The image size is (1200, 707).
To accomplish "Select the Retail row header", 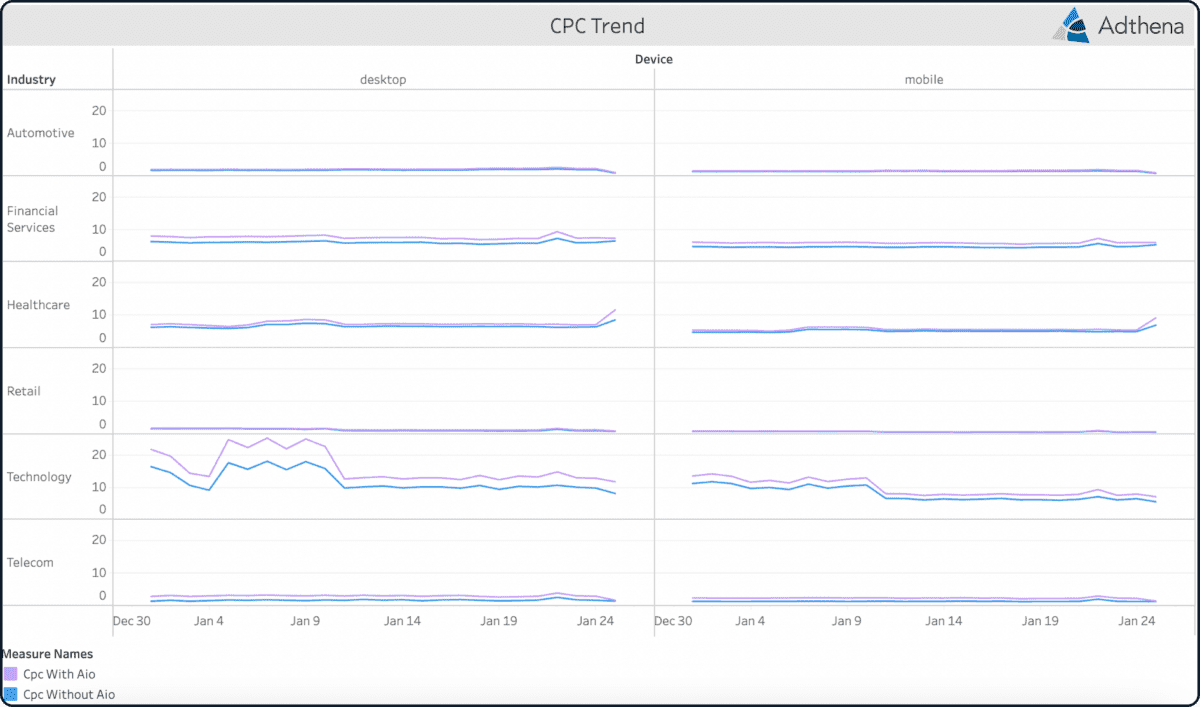I will (24, 391).
